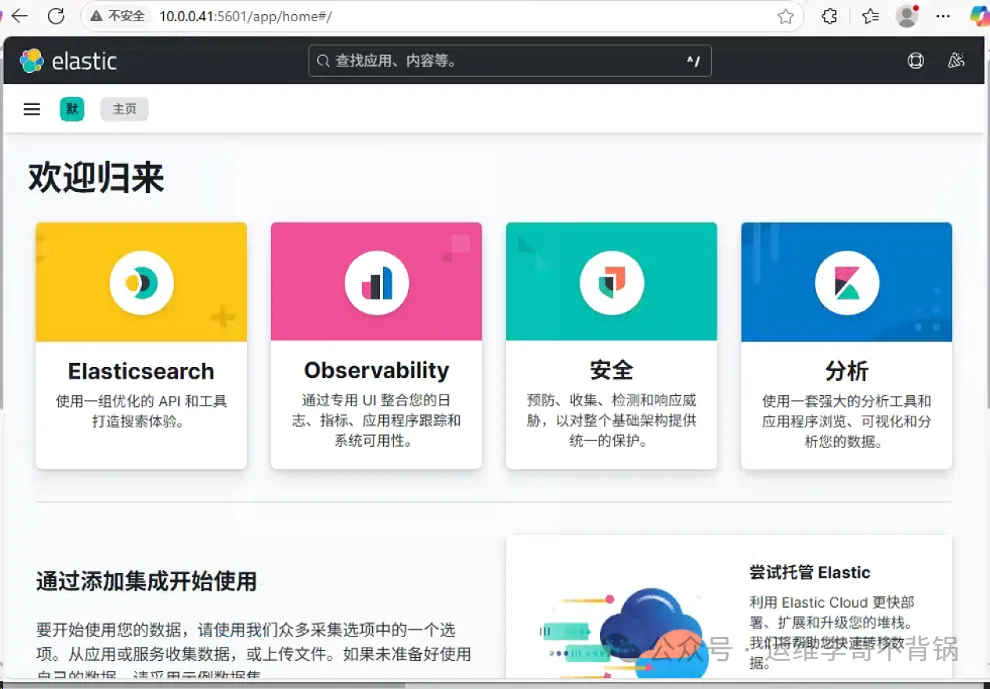The image size is (990, 689).
Task: Open the newsfeed icon in header
Action: [x=956, y=61]
